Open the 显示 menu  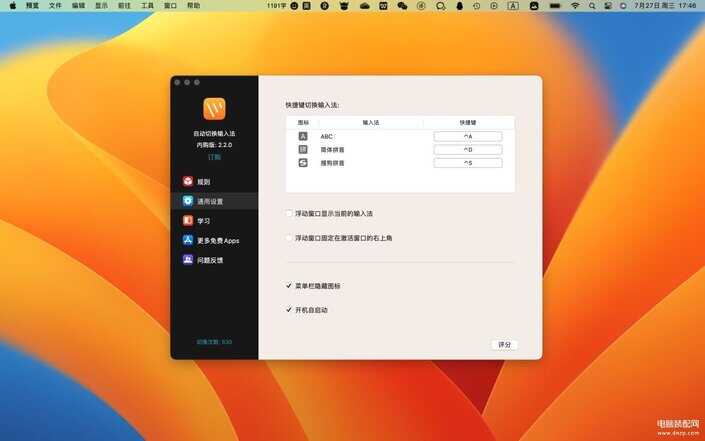(101, 6)
